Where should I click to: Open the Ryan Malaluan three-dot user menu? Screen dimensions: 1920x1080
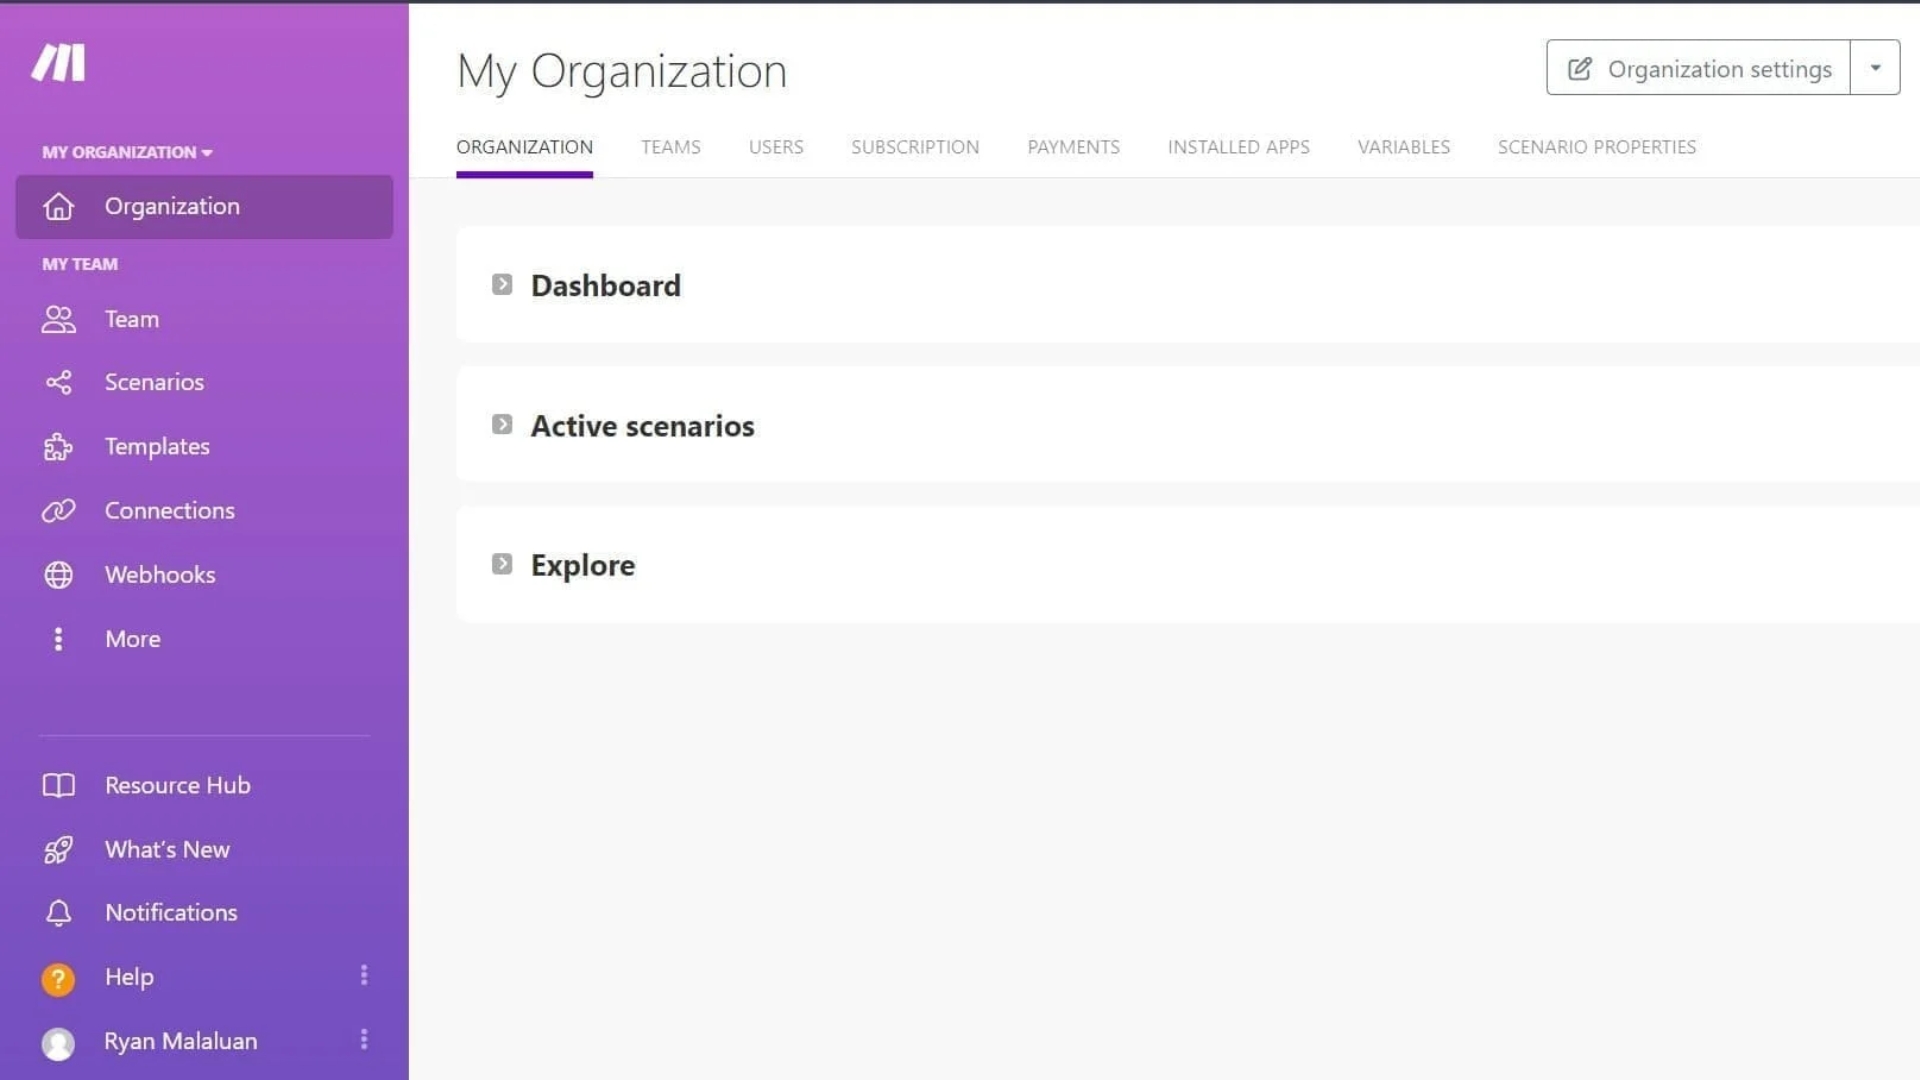[364, 1040]
